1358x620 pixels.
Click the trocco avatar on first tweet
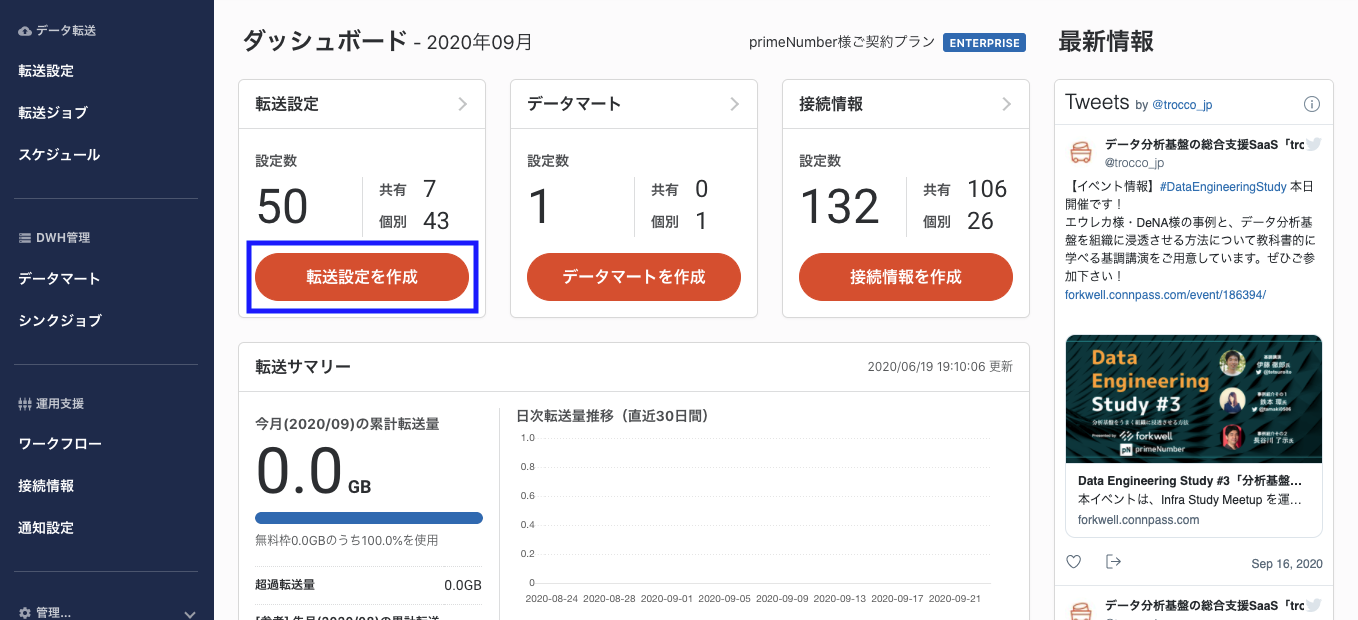[1081, 153]
